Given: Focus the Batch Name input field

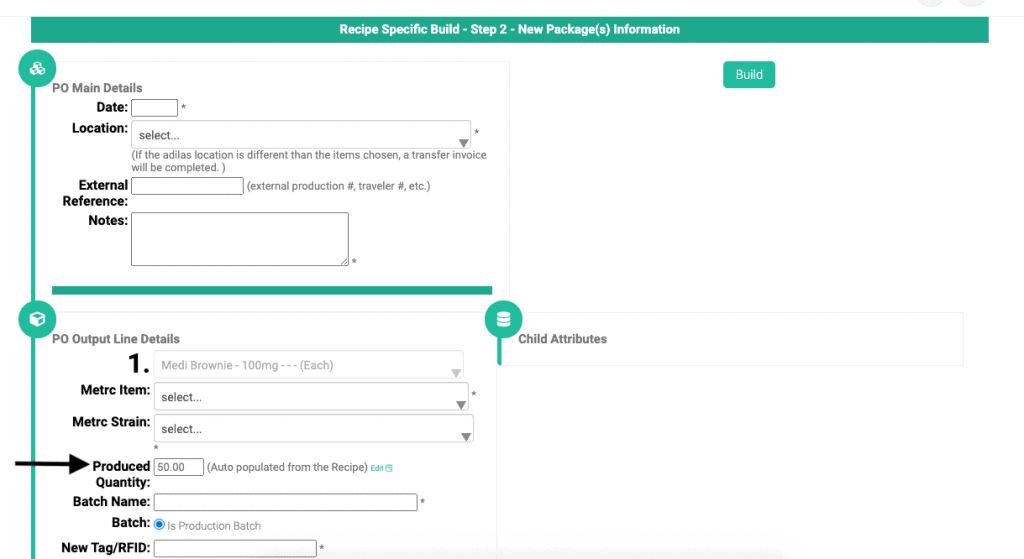Looking at the screenshot, I should click(x=285, y=502).
